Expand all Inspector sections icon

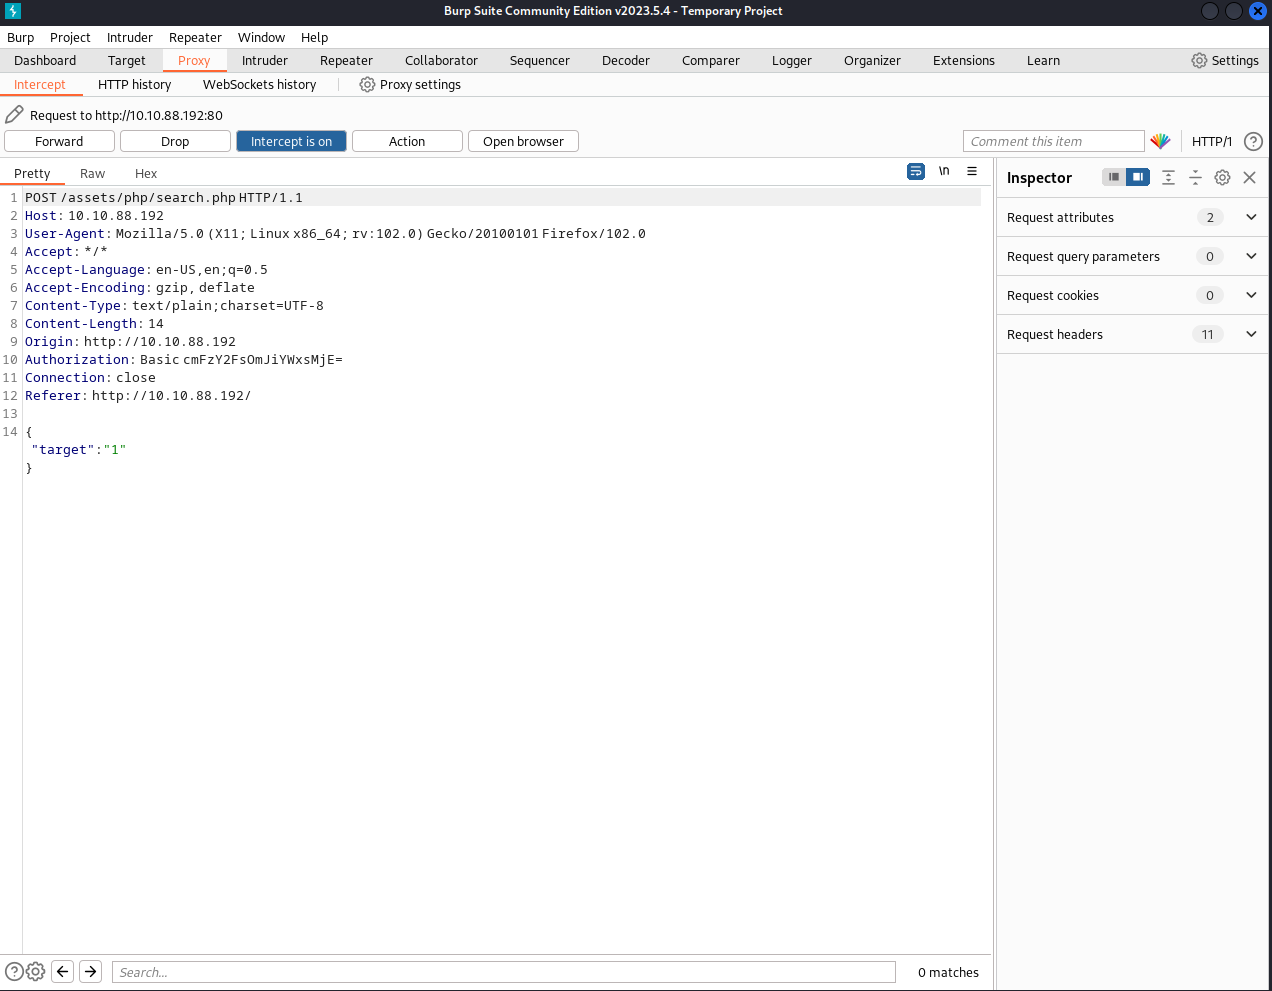1168,177
